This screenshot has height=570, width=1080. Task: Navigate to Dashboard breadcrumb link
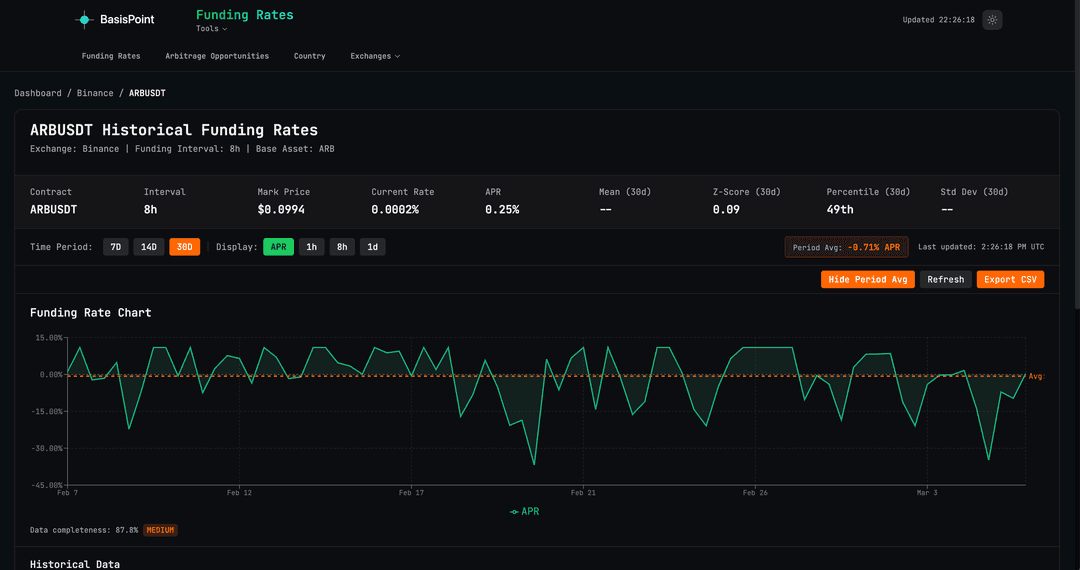[38, 93]
